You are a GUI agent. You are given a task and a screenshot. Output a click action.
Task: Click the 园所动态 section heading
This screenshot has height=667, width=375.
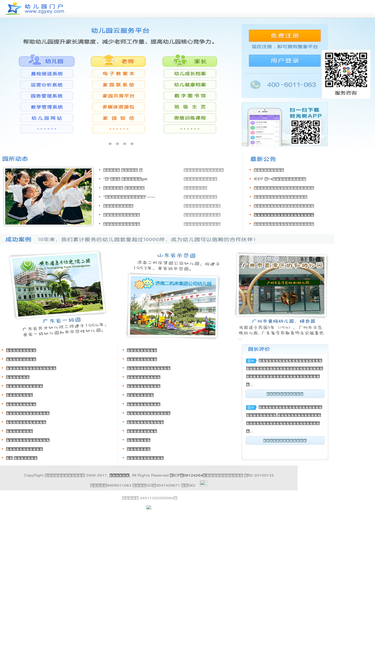[x=15, y=159]
